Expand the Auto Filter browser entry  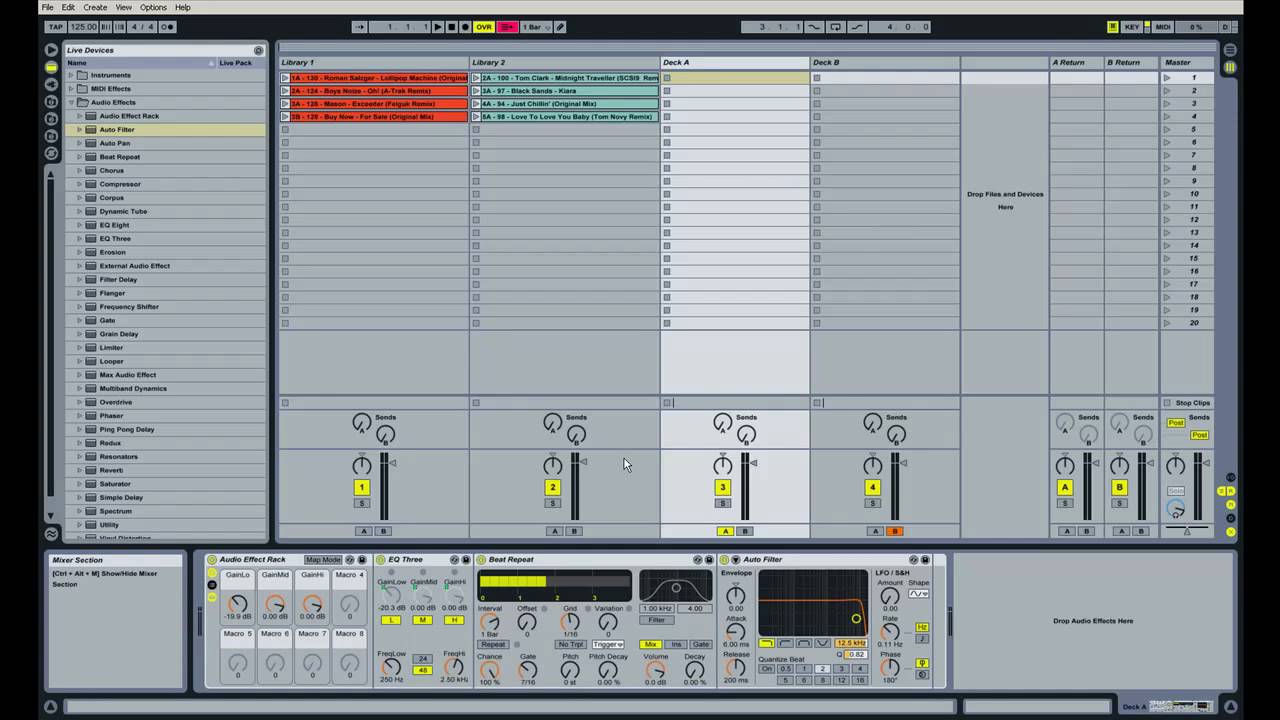tap(80, 130)
